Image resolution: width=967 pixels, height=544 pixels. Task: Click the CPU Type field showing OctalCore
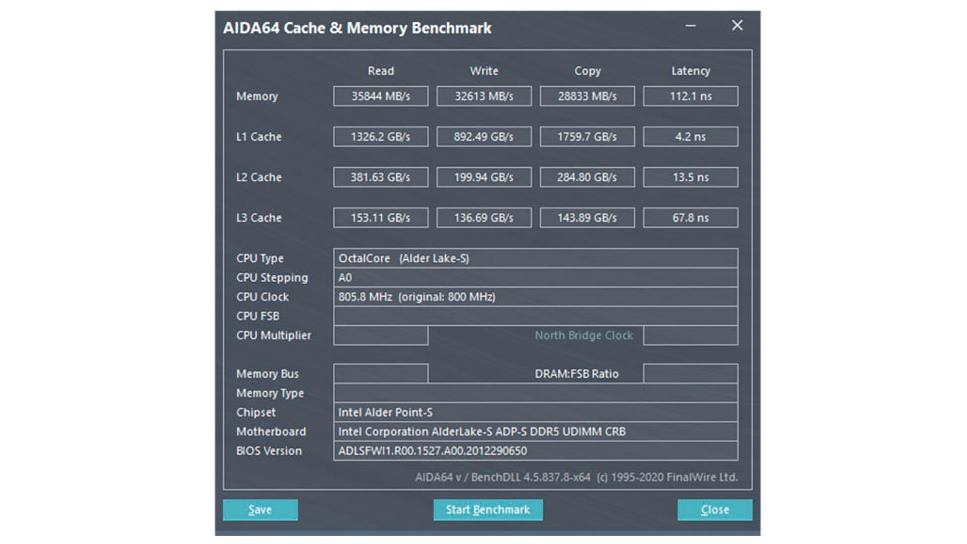point(535,258)
